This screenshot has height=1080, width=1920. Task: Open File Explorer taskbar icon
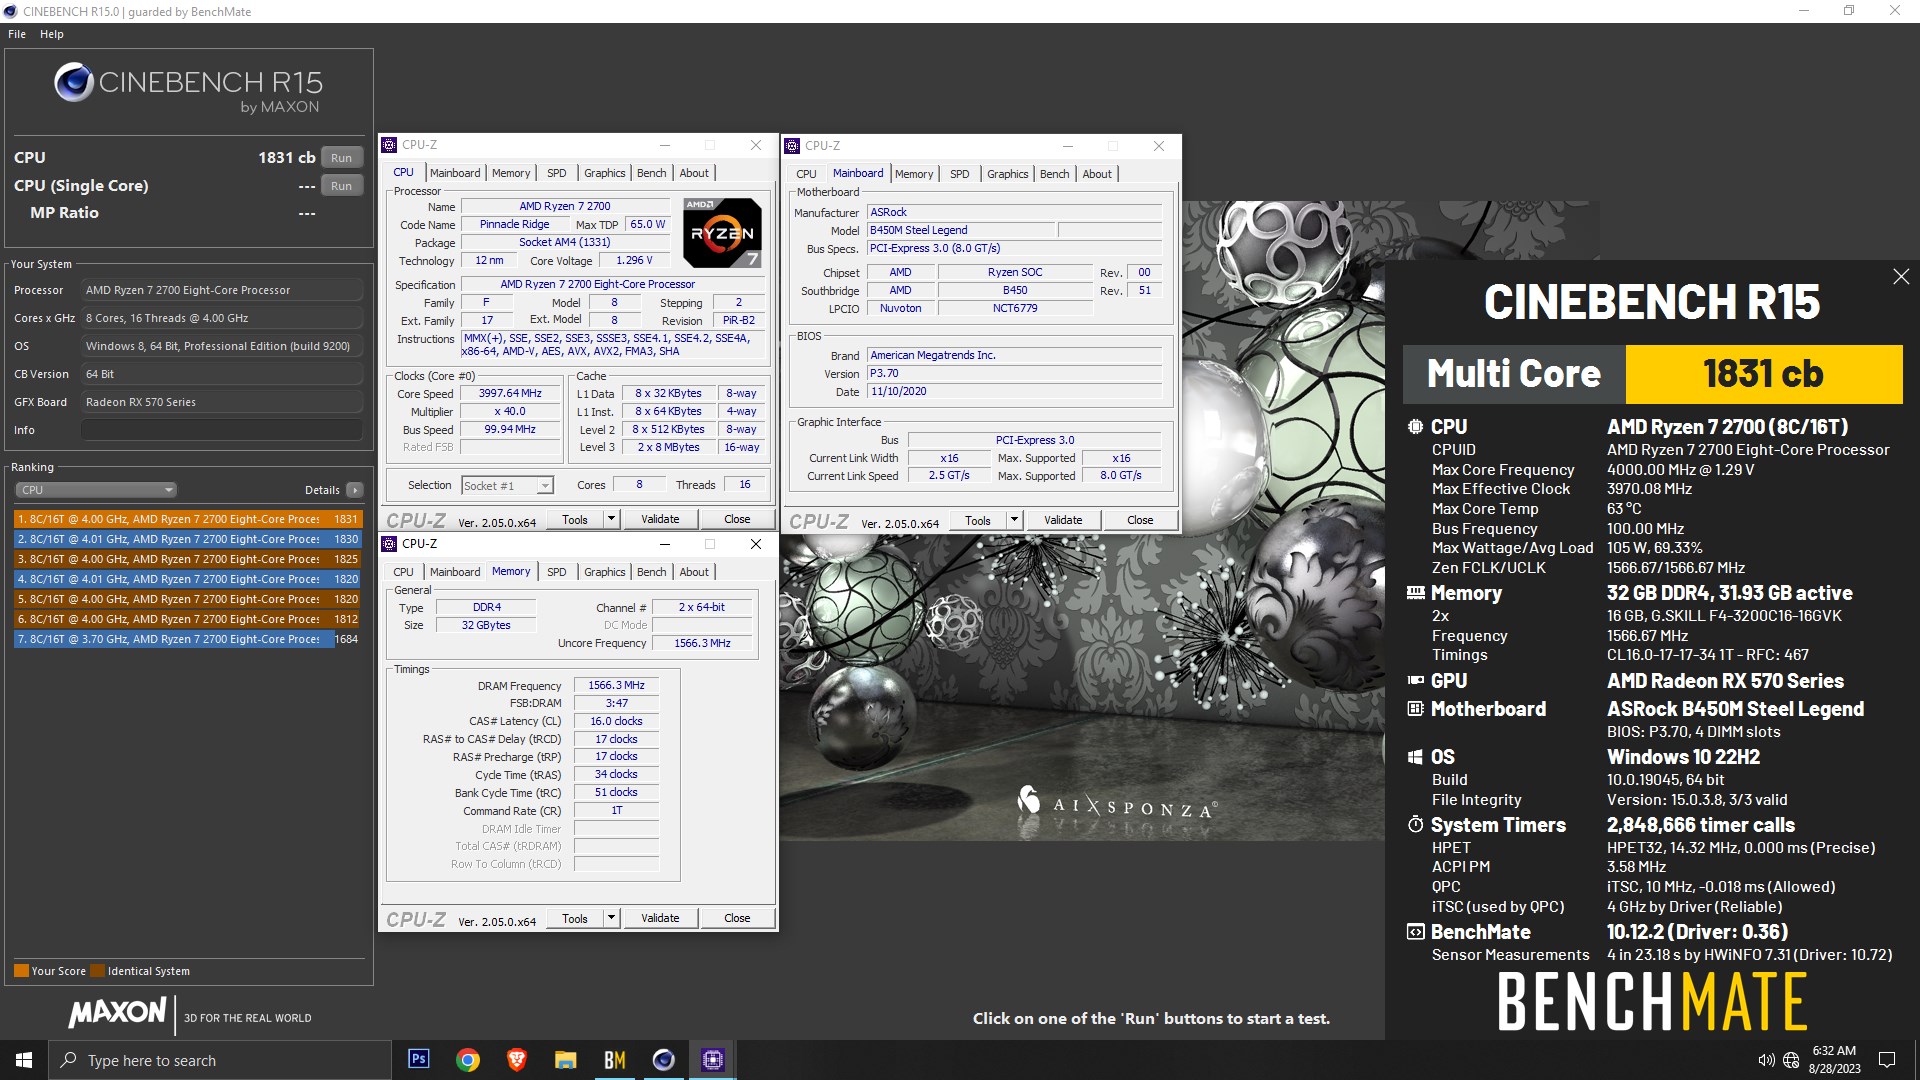pos(566,1059)
